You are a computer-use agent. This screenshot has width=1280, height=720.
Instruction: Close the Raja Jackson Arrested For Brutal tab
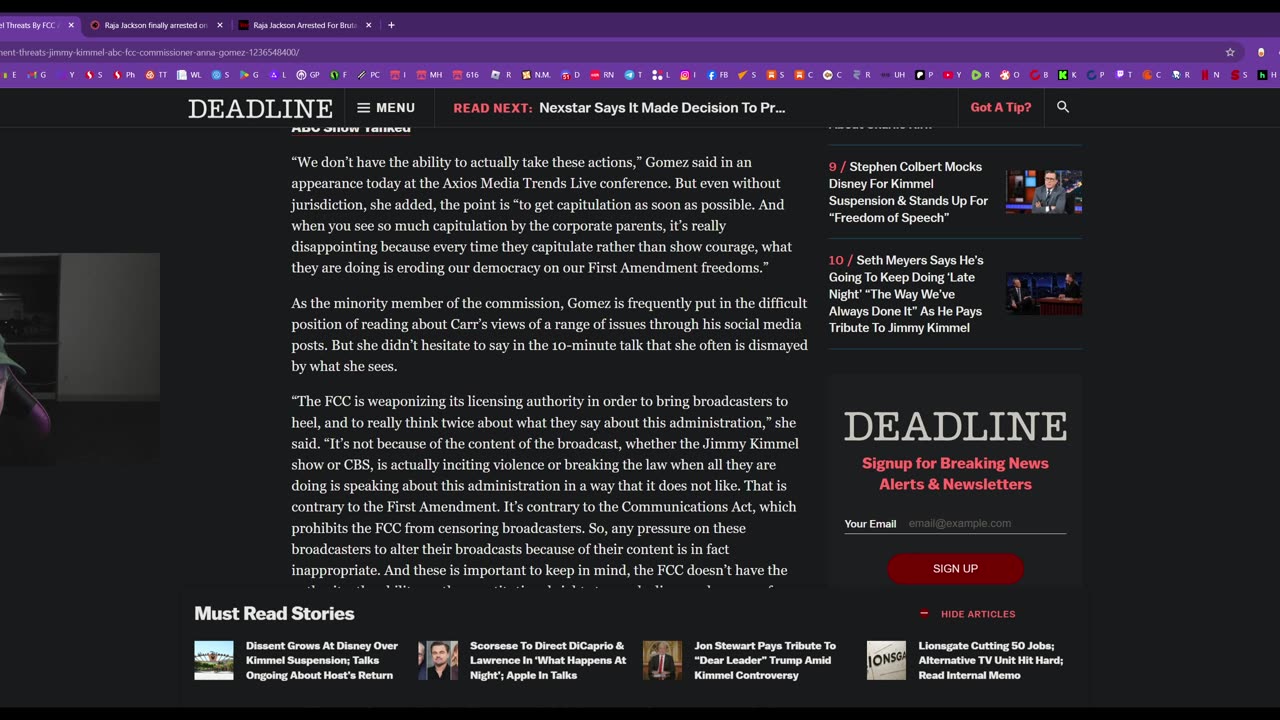pyautogui.click(x=368, y=25)
